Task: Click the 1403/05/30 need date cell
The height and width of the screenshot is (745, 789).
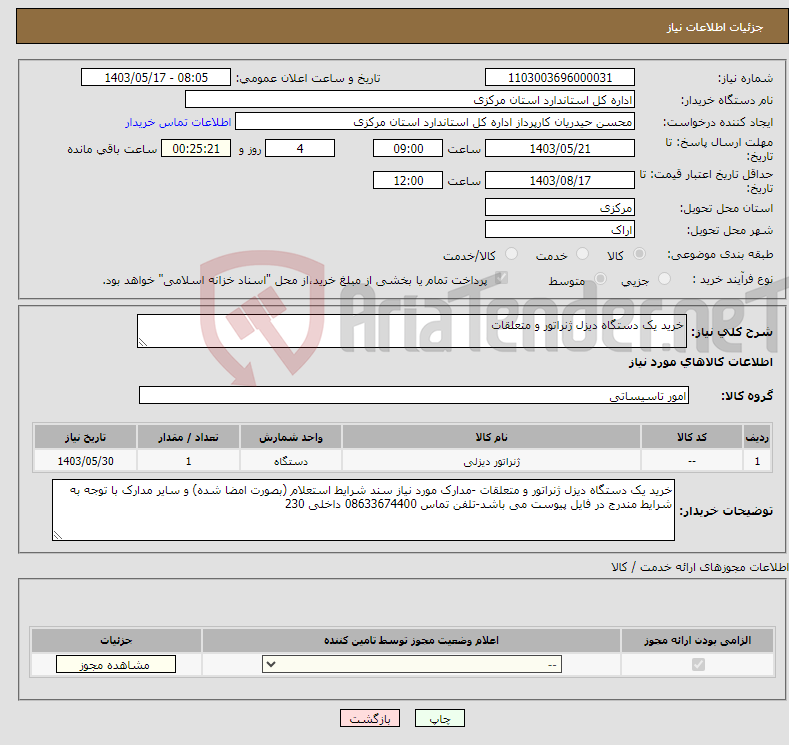Action: coord(85,461)
